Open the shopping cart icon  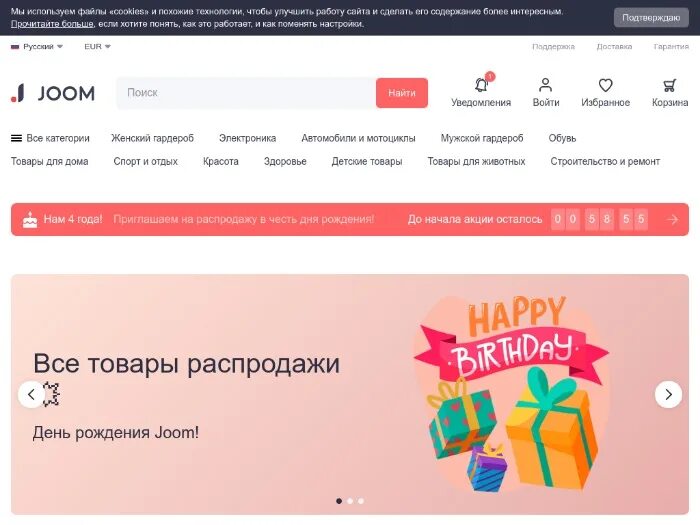point(669,85)
